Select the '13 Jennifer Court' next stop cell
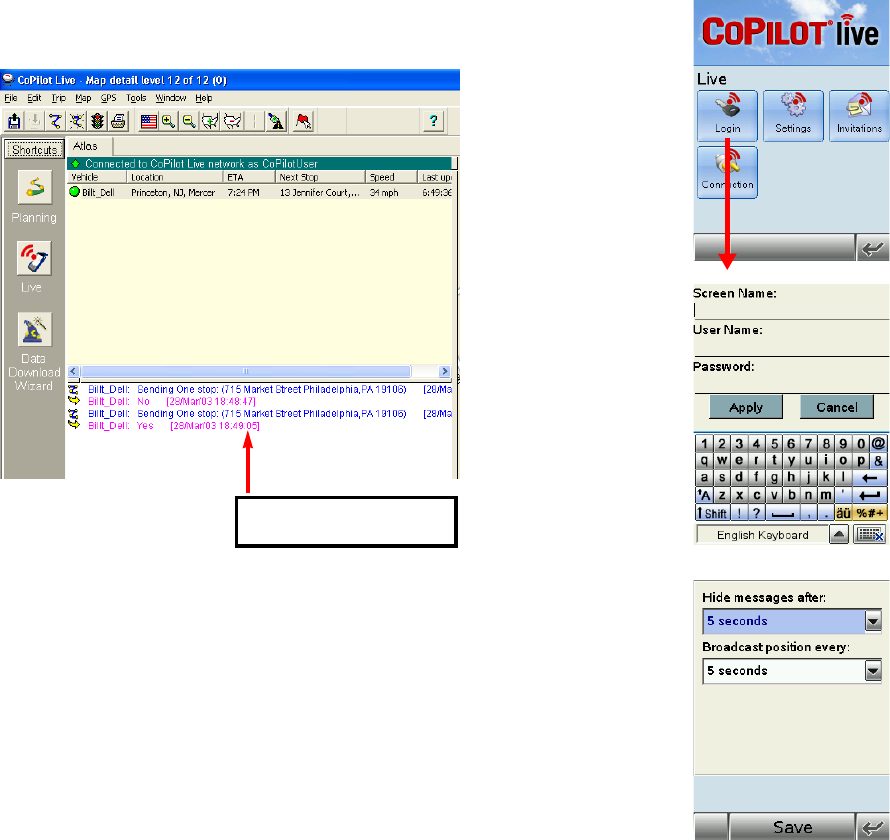This screenshot has height=840, width=890. 319,192
